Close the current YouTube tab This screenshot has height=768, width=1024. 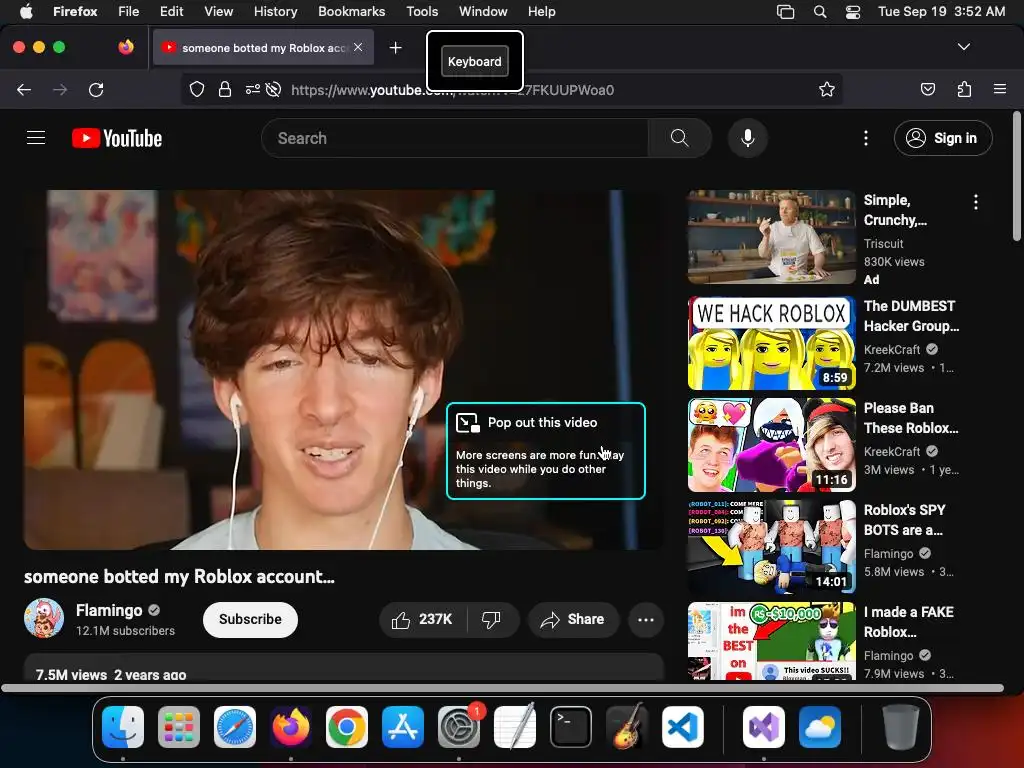[x=358, y=47]
